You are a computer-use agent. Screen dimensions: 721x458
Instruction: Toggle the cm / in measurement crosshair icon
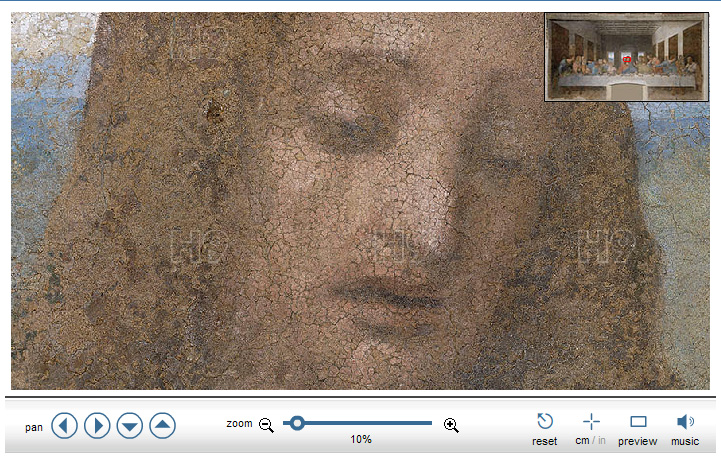point(591,422)
